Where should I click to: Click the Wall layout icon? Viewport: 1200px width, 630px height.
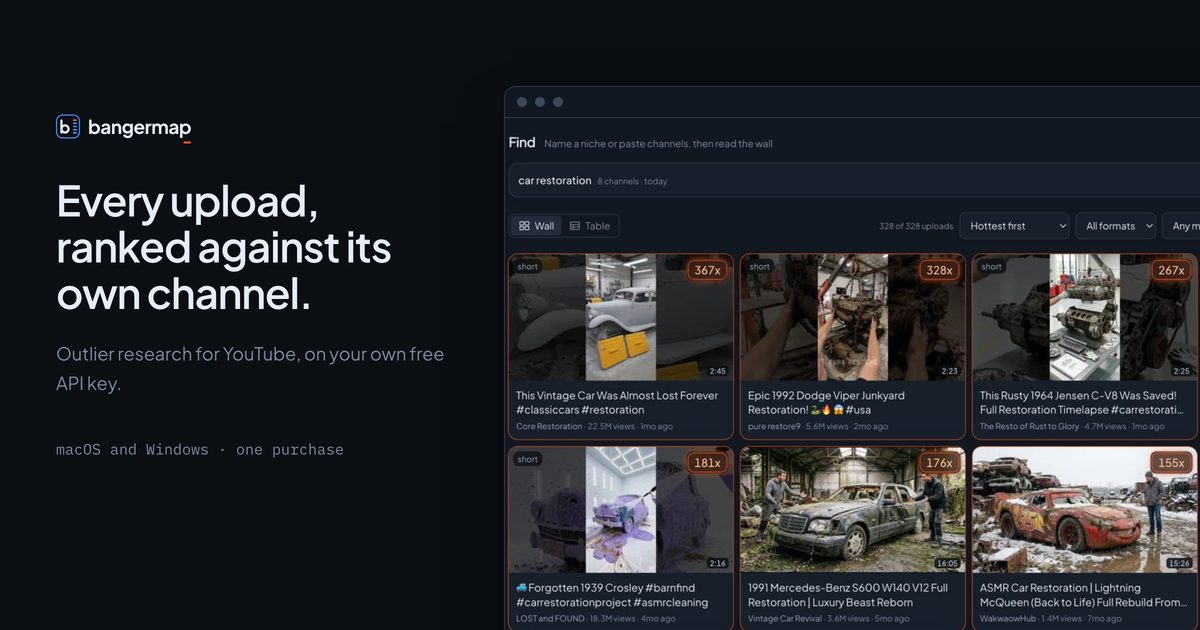coord(524,226)
